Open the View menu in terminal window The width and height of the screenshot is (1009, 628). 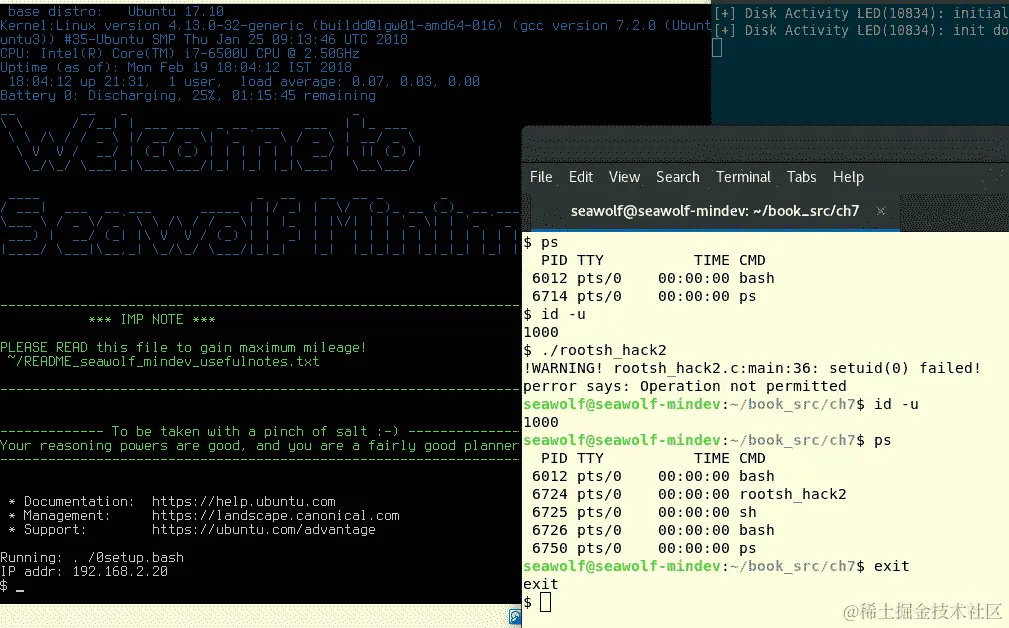click(624, 177)
